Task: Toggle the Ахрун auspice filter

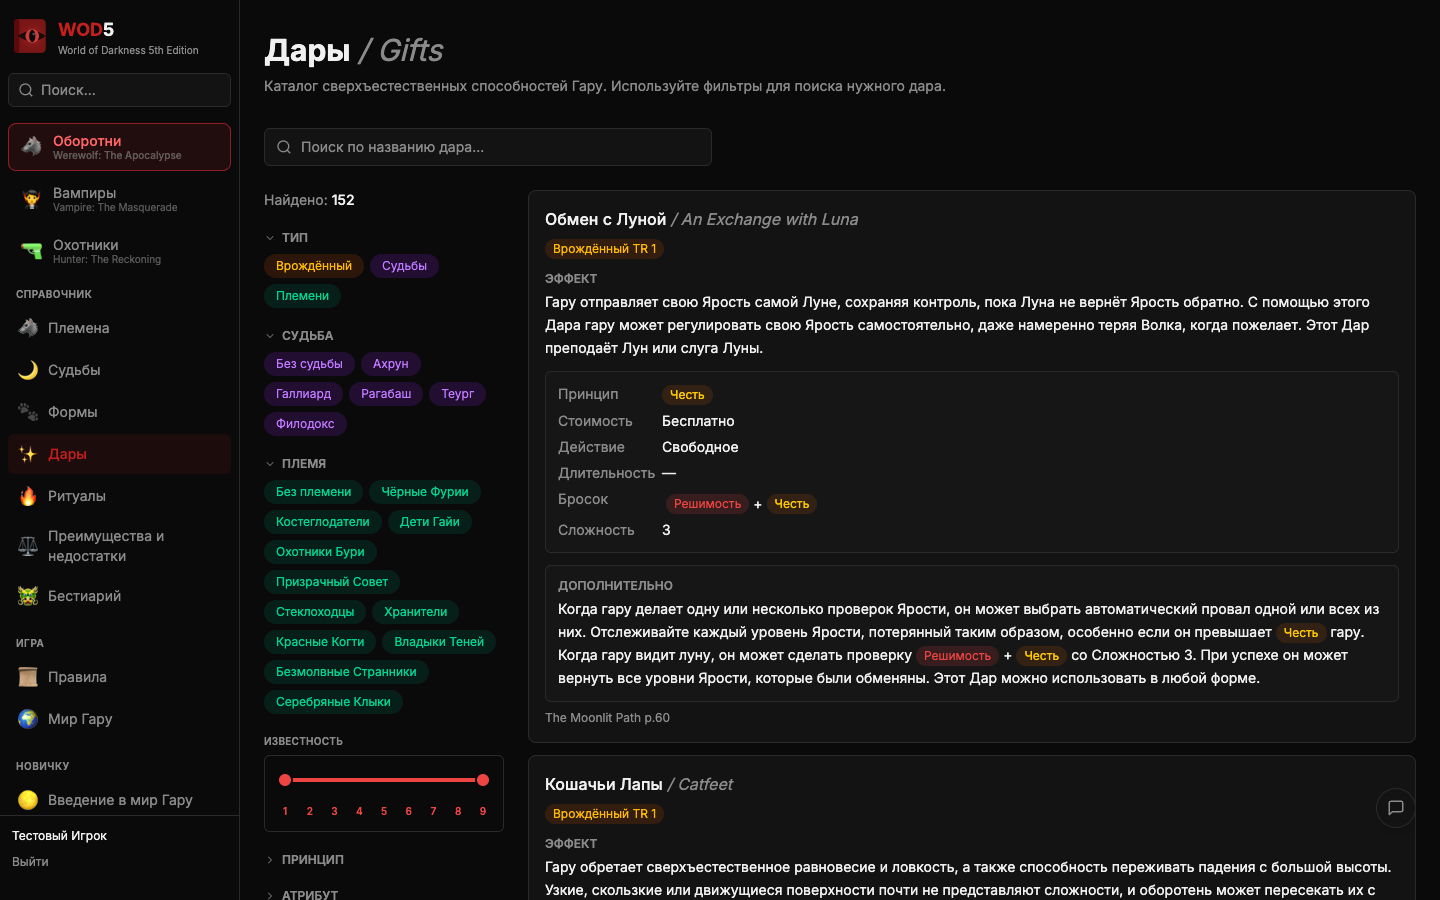Action: (x=391, y=364)
